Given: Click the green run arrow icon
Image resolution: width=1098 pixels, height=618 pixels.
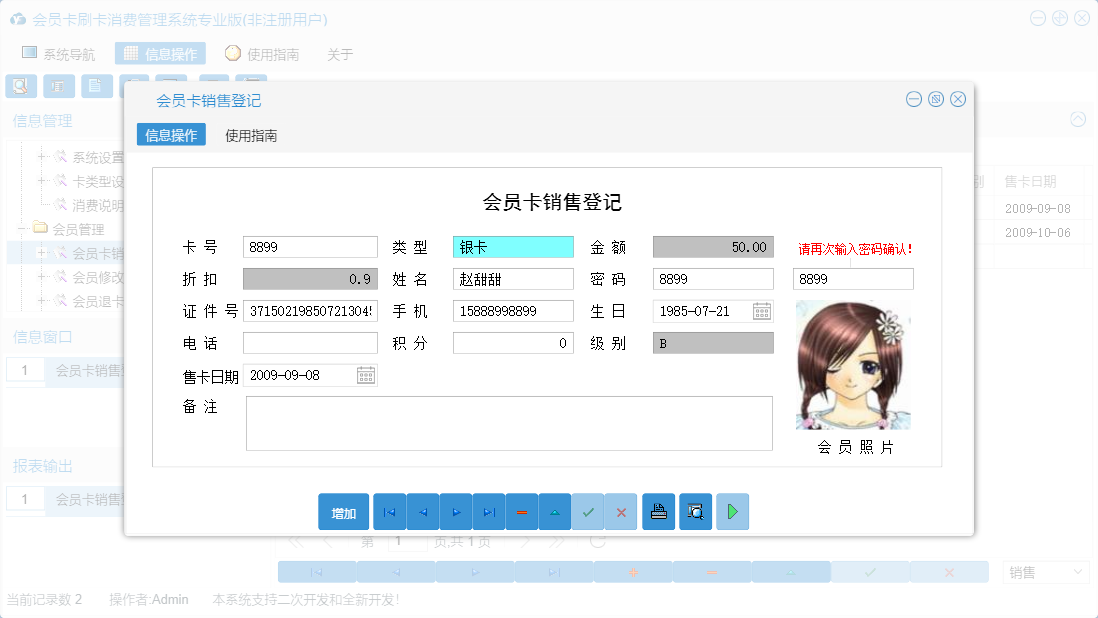Looking at the screenshot, I should [732, 511].
